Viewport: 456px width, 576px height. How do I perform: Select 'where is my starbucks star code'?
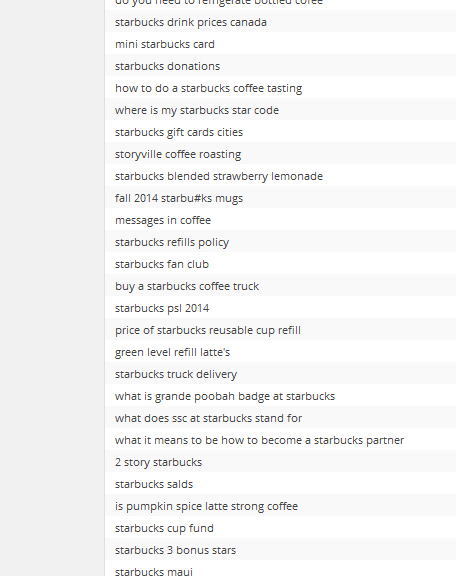click(197, 111)
